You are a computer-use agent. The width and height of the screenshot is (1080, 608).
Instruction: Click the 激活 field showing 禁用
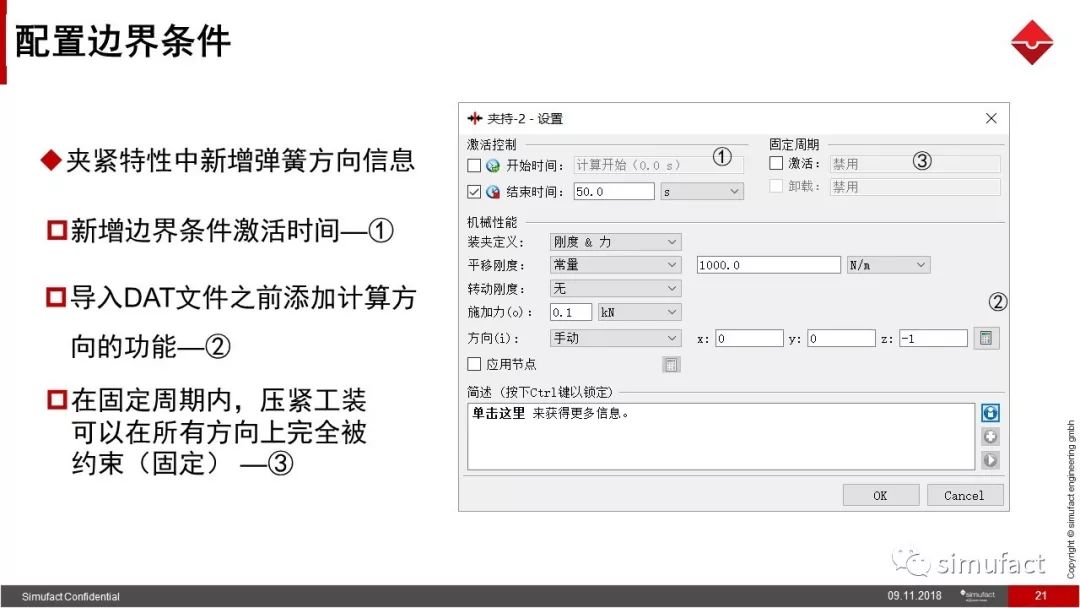(915, 163)
